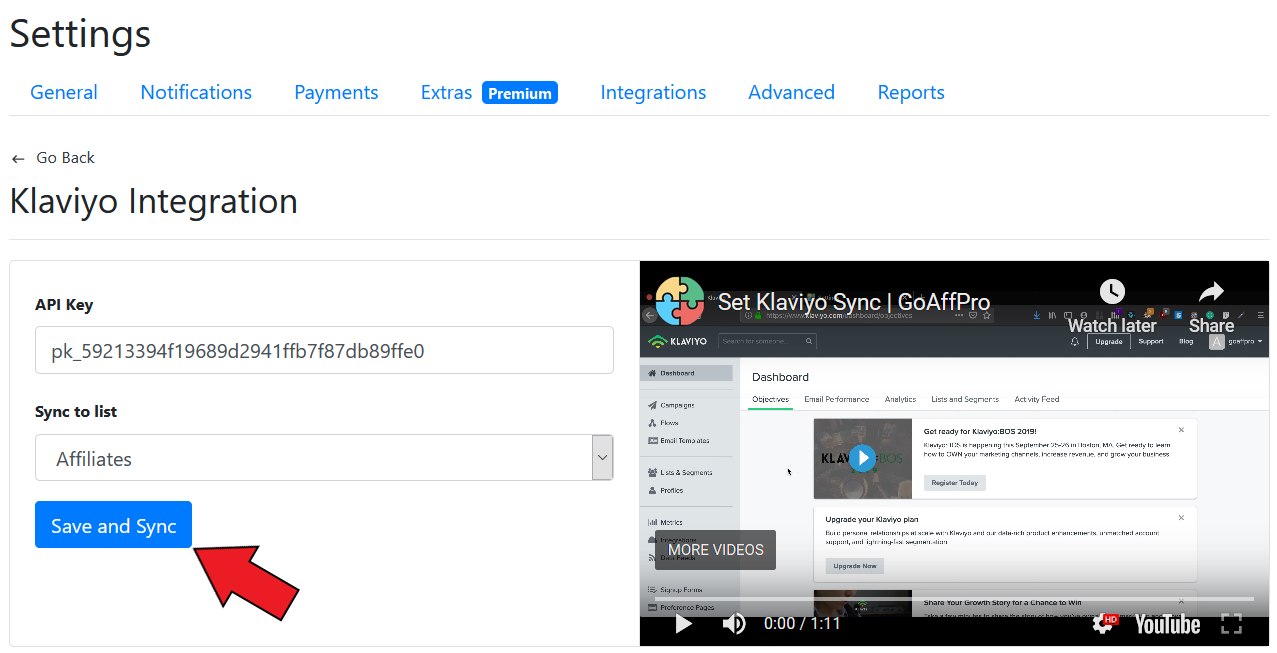Watch on YouTube via the logo
The image size is (1277, 653).
tap(1167, 624)
